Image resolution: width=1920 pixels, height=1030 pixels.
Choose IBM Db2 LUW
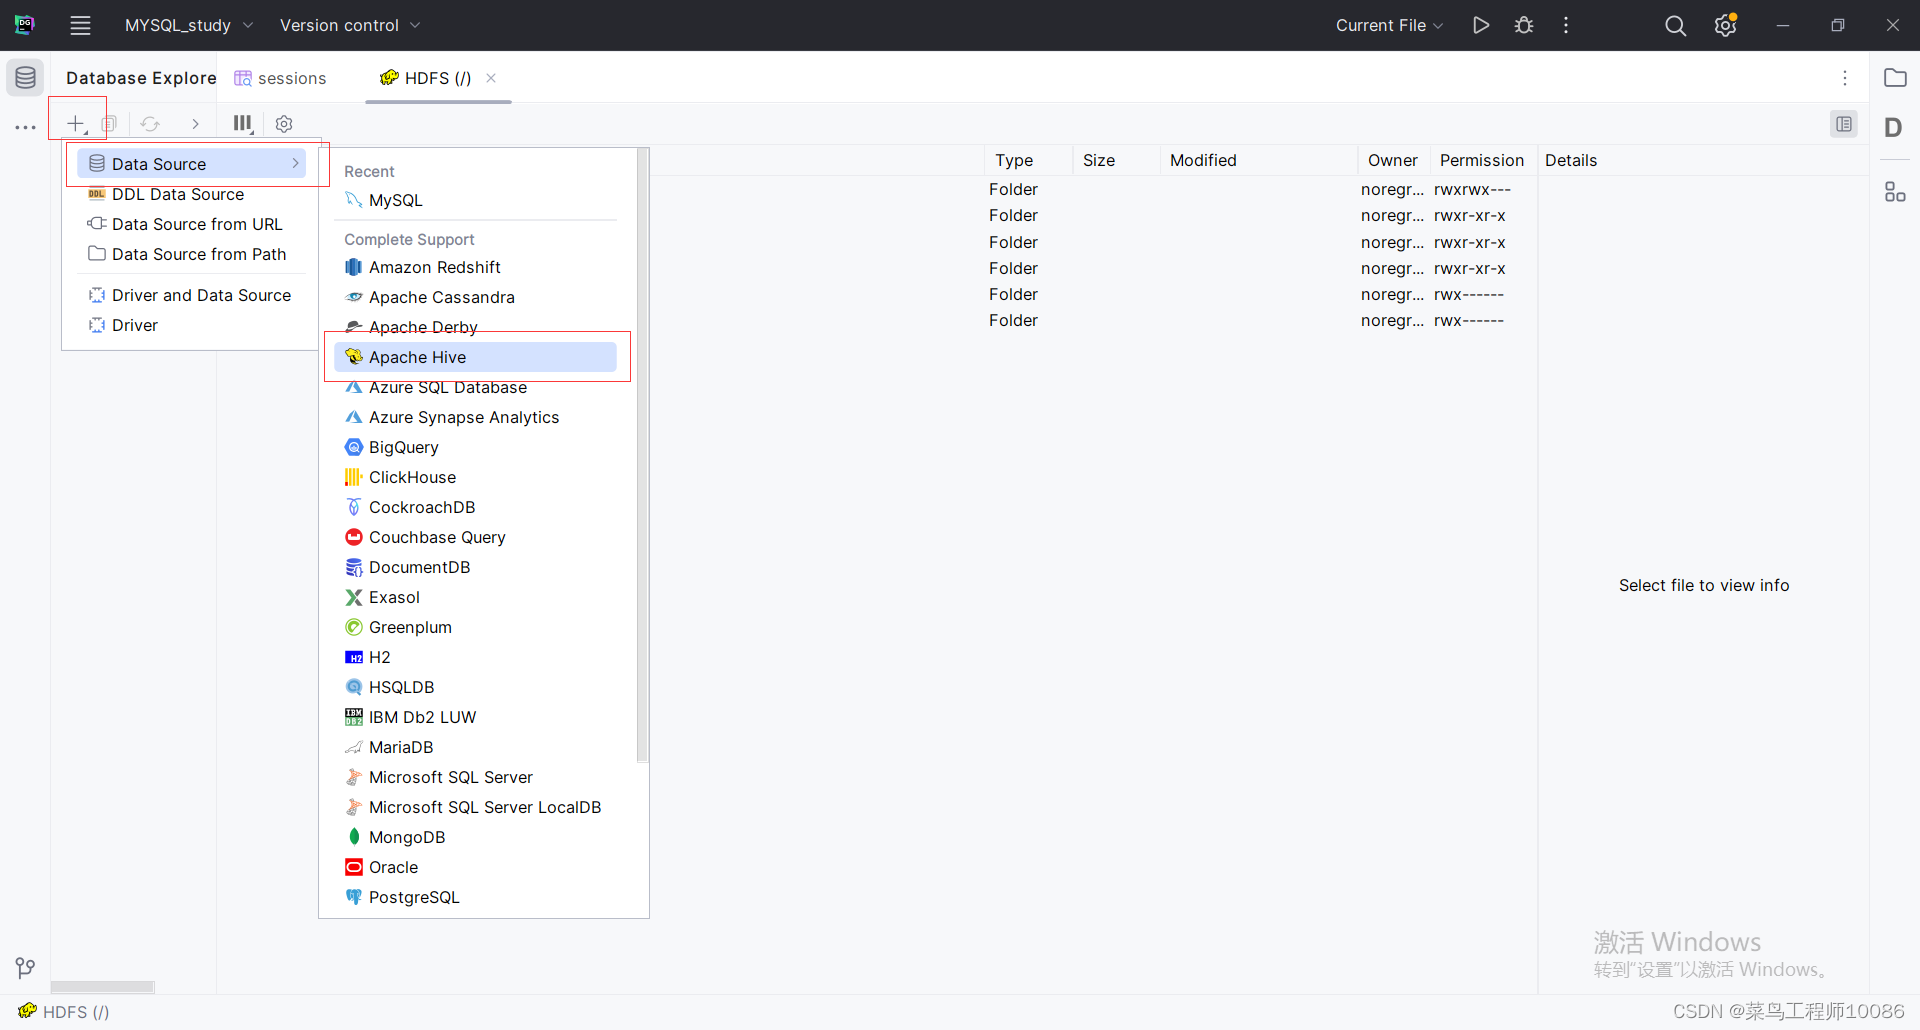click(x=476, y=717)
